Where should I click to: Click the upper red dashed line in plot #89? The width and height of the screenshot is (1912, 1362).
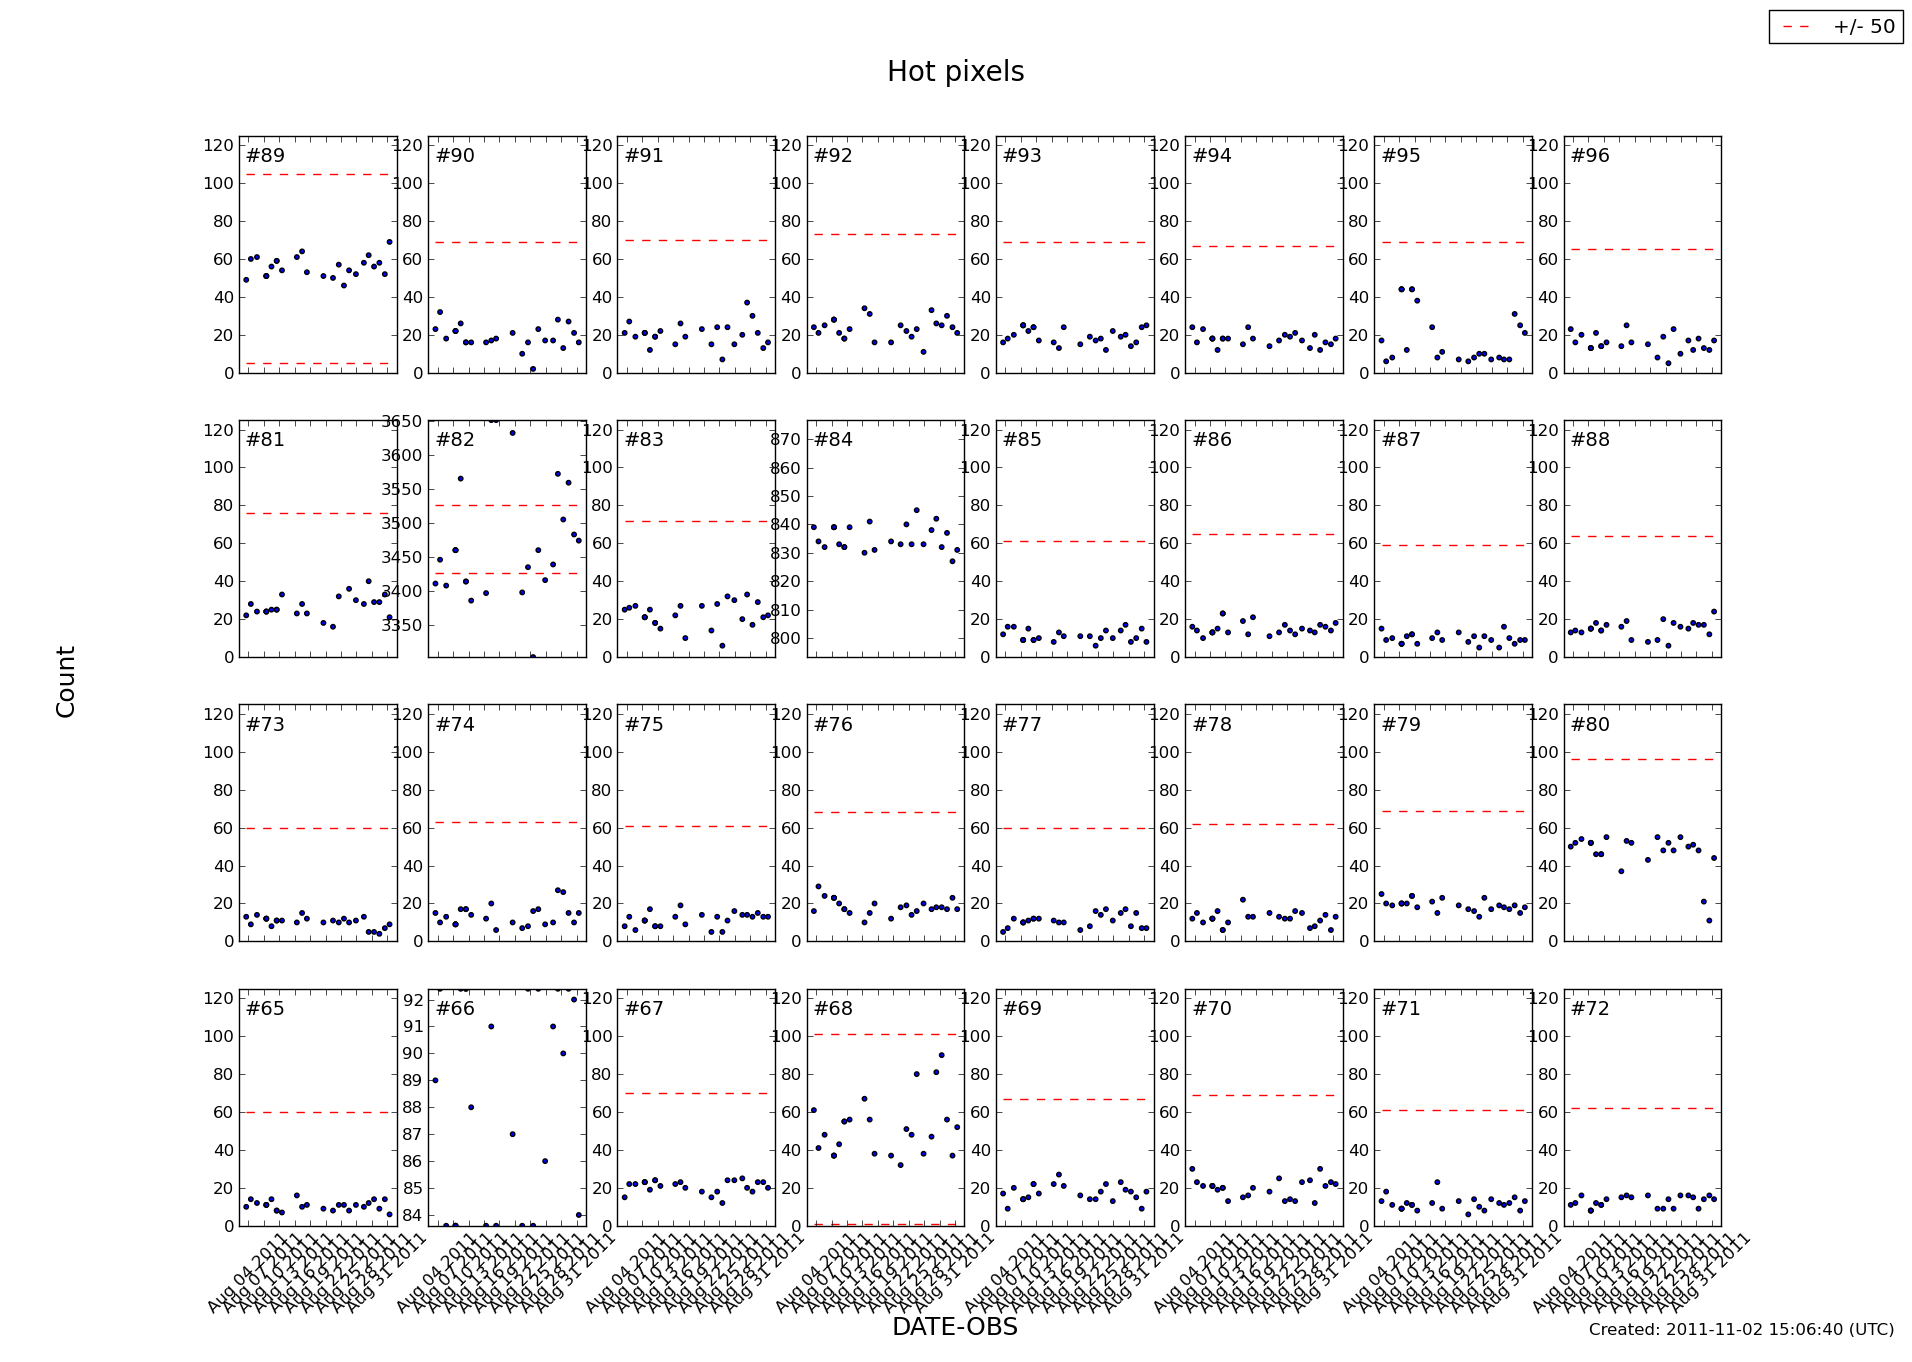pos(318,175)
